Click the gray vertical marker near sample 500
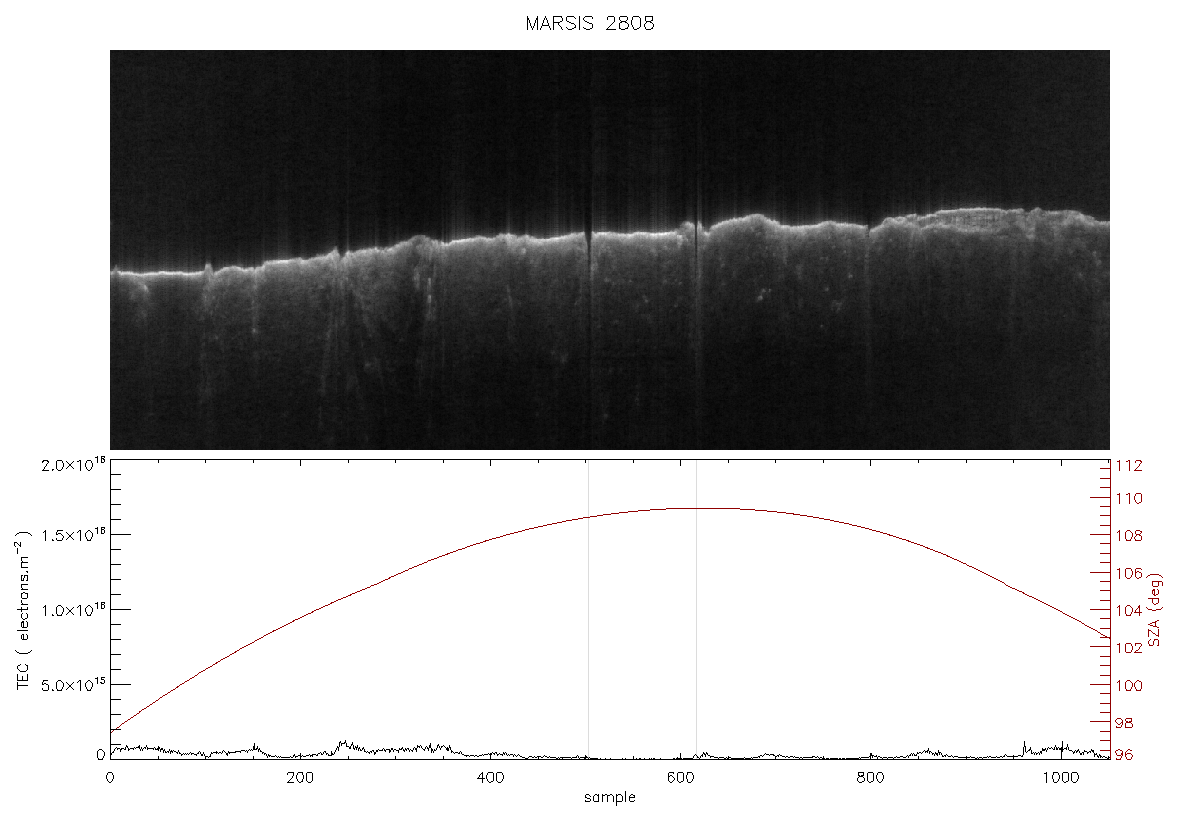Image resolution: width=1180 pixels, height=830 pixels. 588,610
